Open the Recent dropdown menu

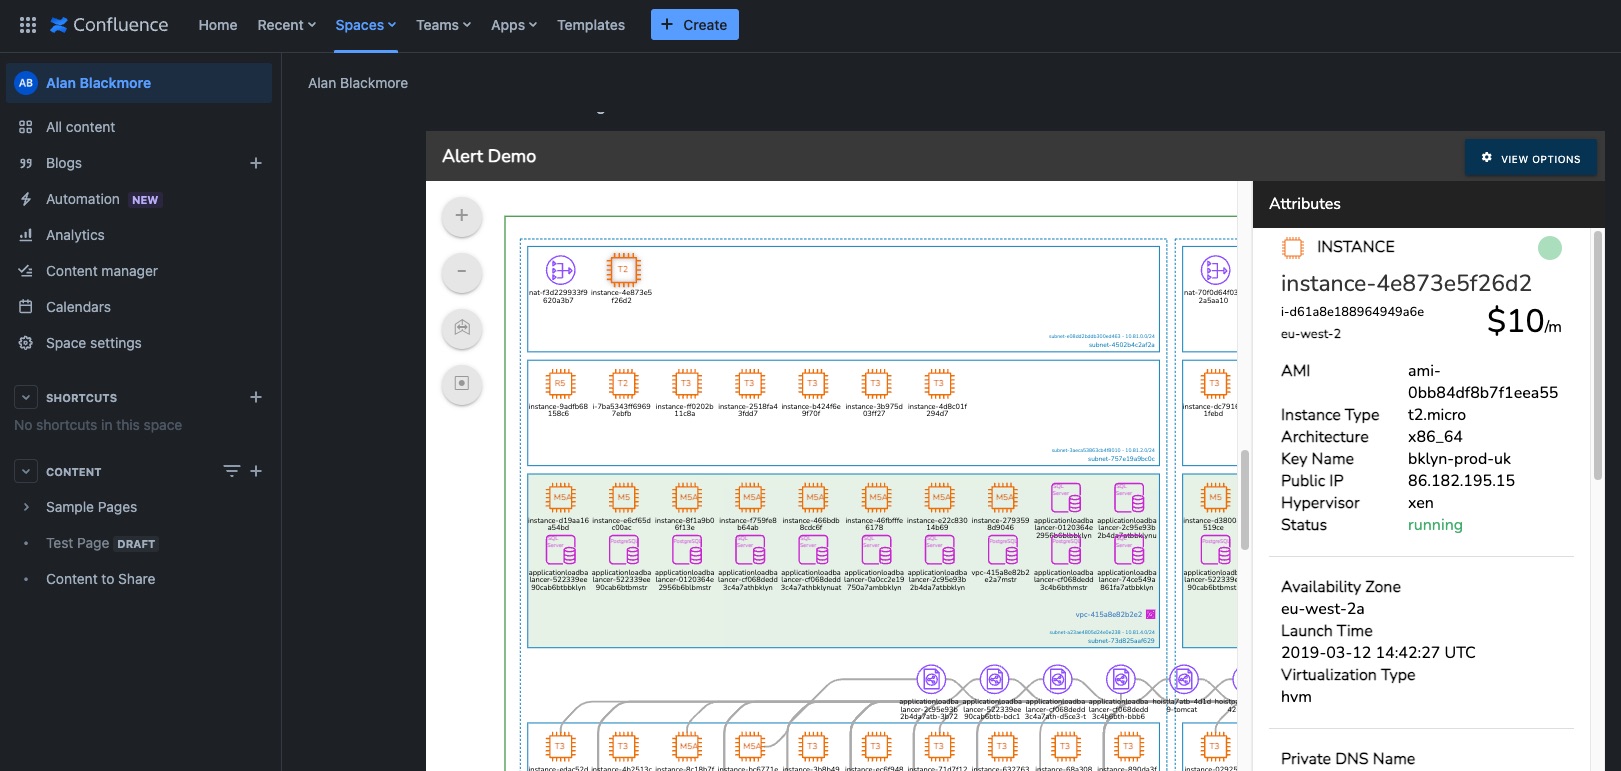click(x=287, y=25)
